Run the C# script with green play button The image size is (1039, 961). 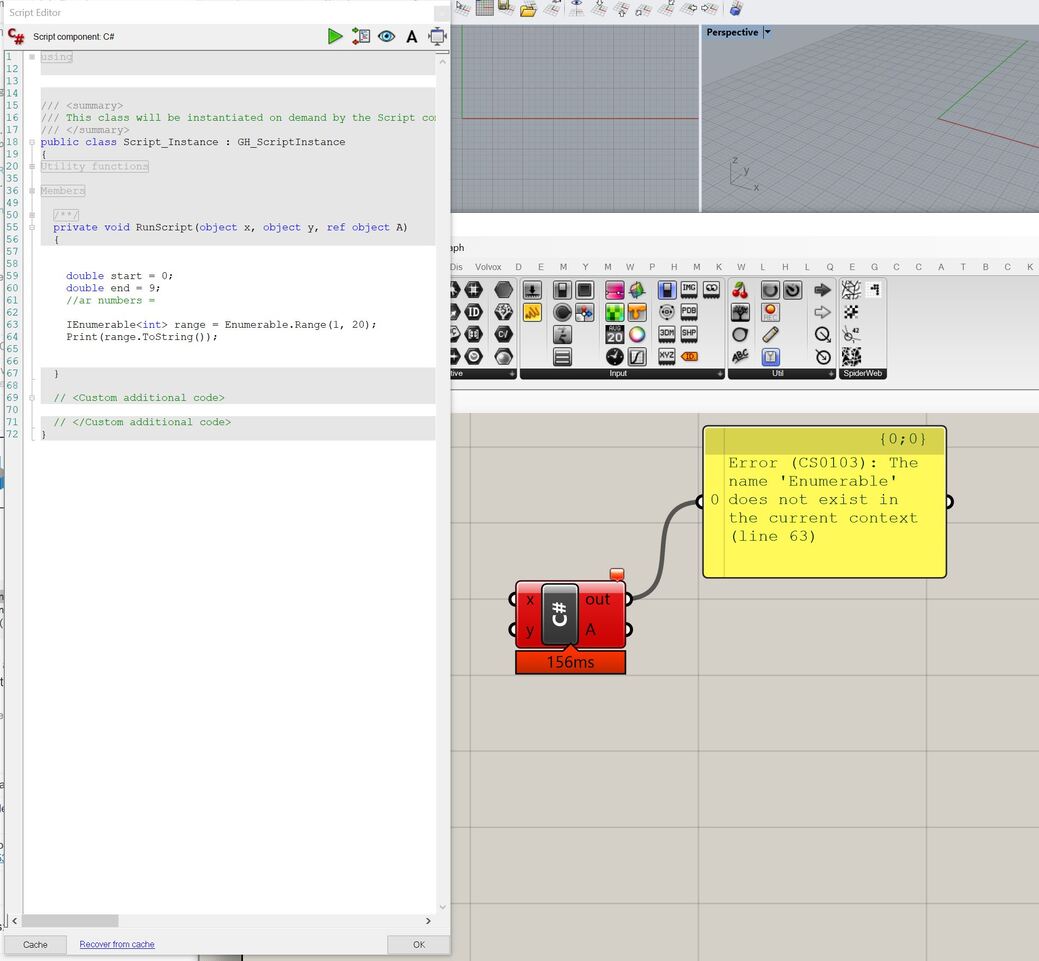click(335, 36)
